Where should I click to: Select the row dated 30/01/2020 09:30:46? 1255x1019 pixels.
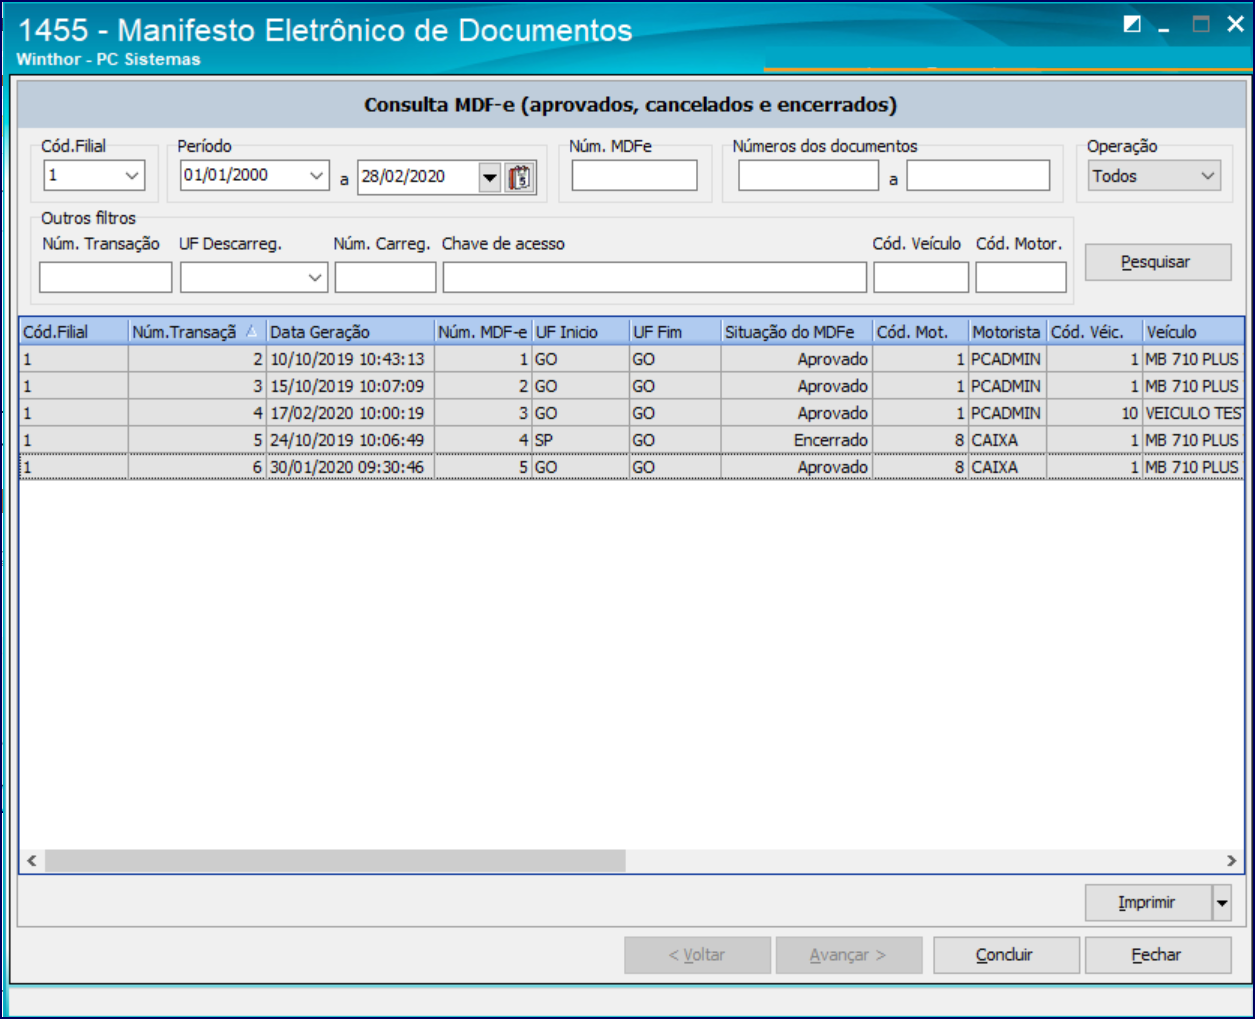tap(632, 467)
